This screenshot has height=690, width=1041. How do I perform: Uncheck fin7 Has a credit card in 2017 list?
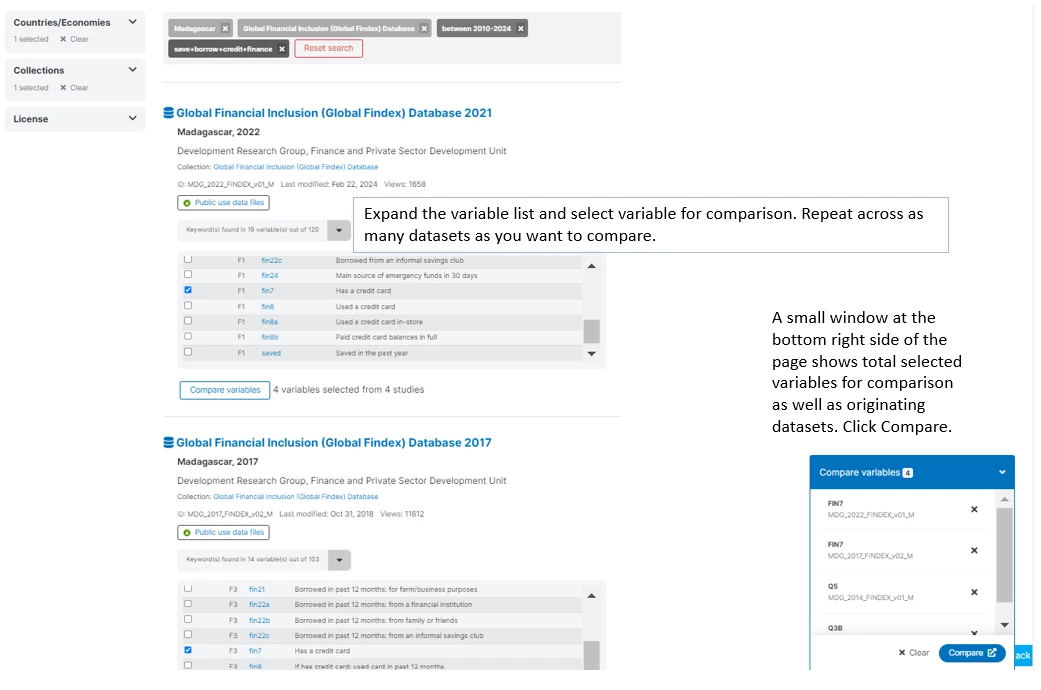coord(188,650)
